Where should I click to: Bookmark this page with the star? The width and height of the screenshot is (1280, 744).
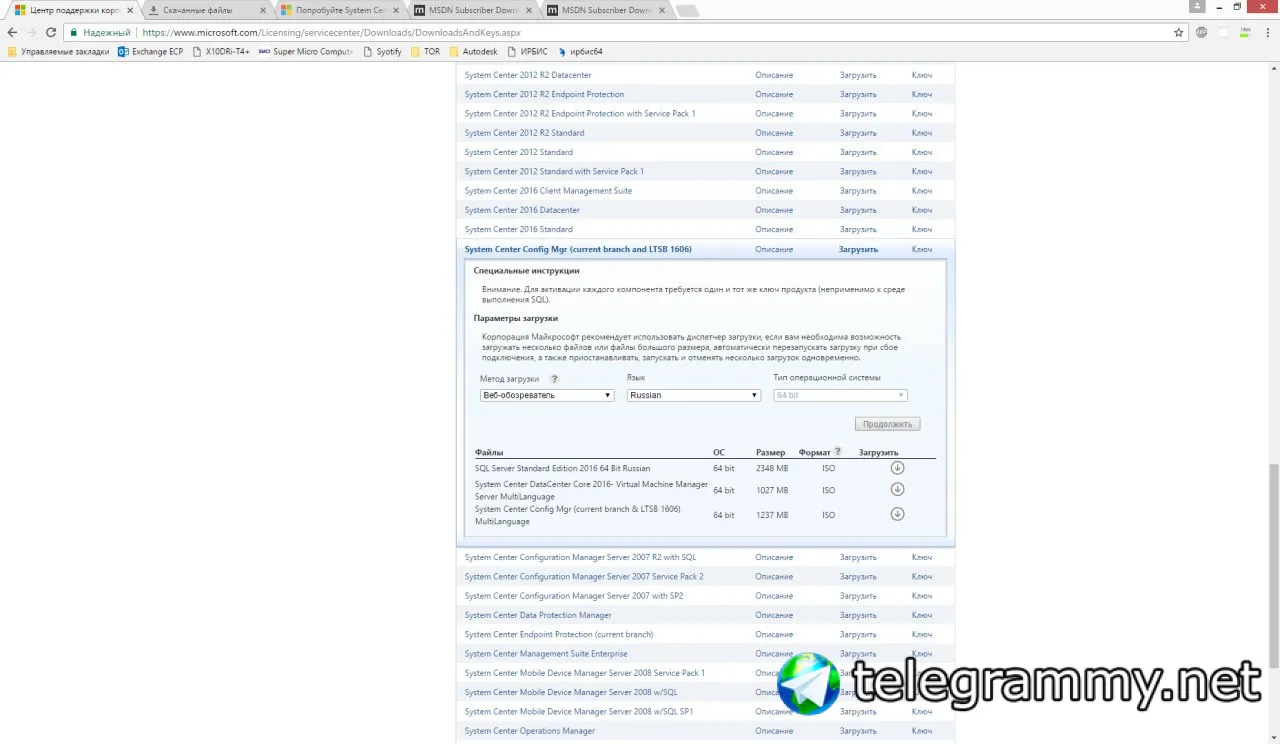click(1179, 32)
